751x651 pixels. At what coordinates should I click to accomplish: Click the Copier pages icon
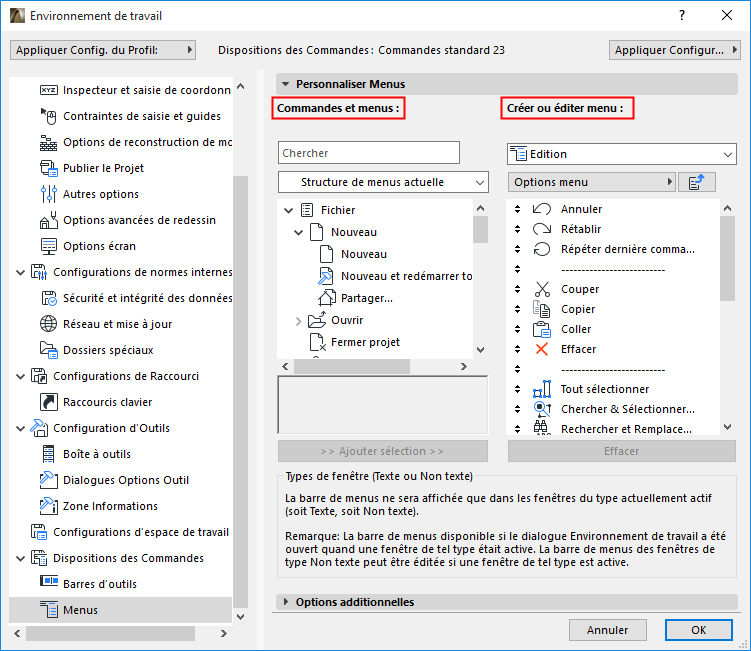(x=542, y=309)
